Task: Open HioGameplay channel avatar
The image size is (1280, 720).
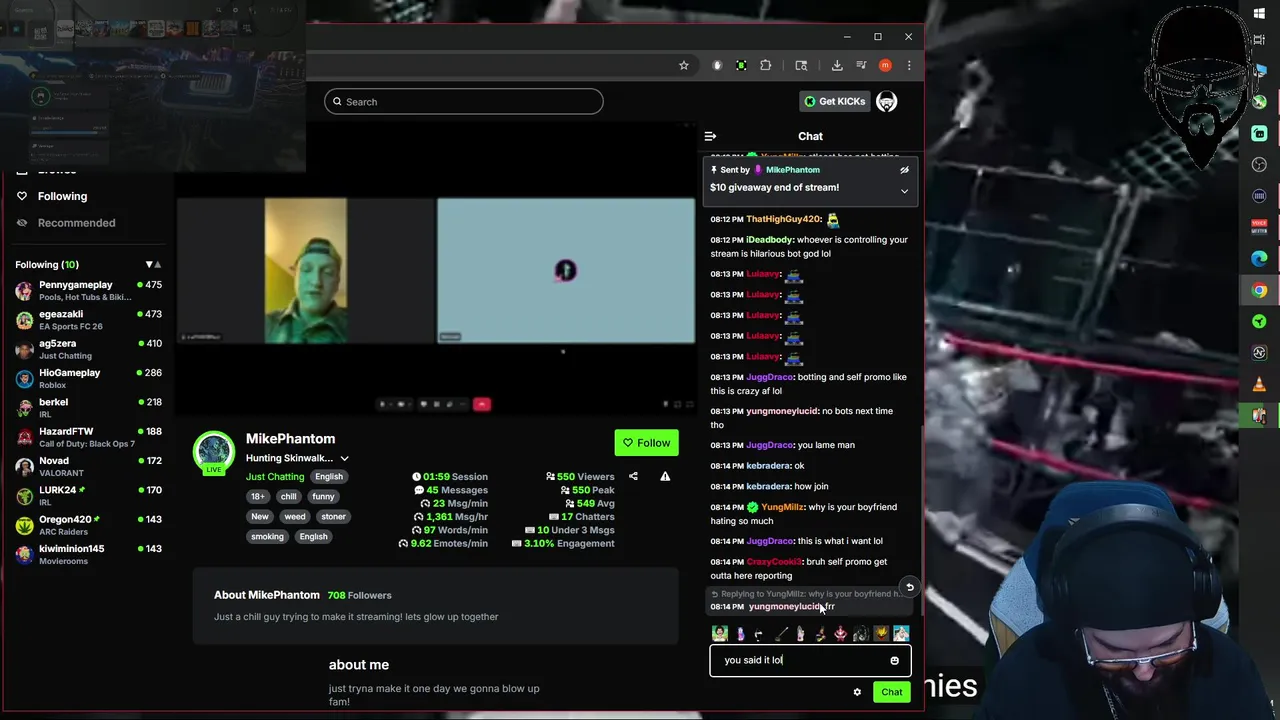Action: pos(24,379)
